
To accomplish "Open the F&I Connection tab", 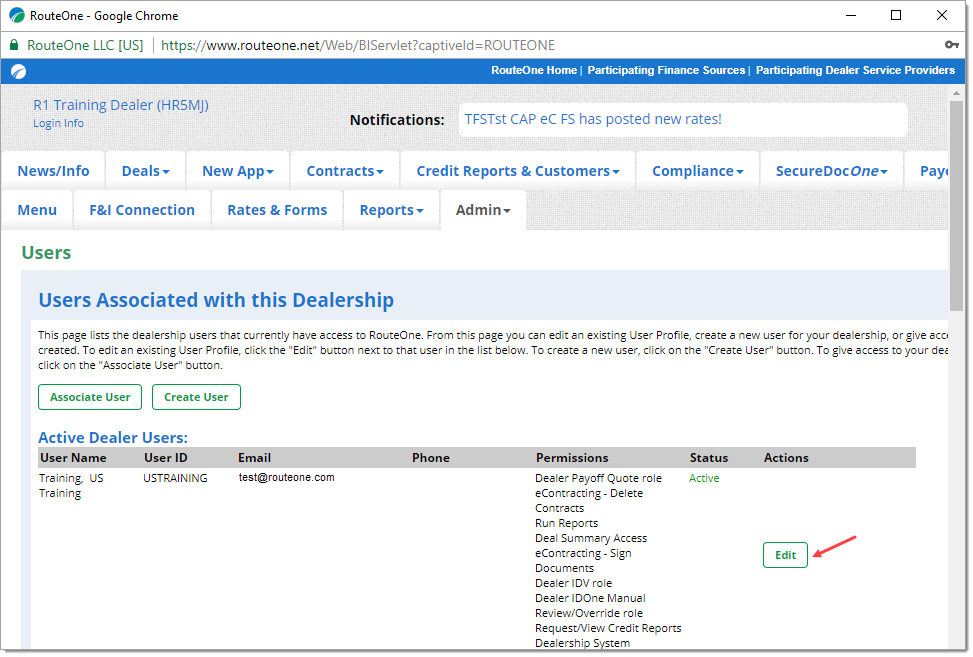I will (x=142, y=210).
